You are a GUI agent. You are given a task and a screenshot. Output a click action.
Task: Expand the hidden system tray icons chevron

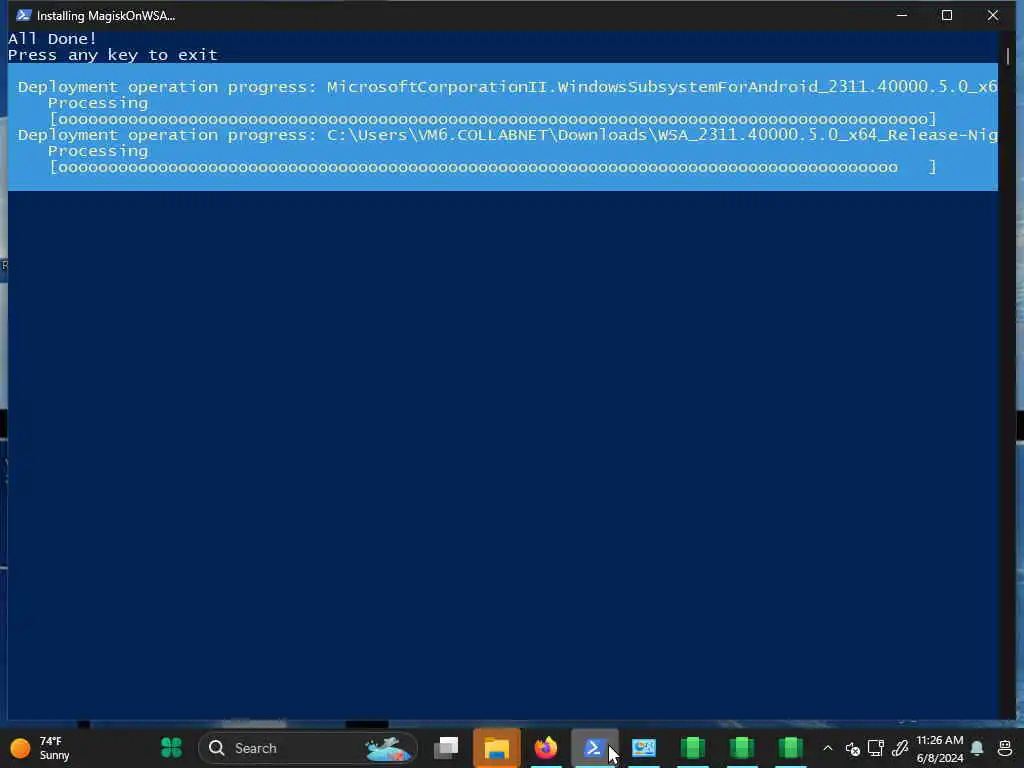(x=827, y=748)
